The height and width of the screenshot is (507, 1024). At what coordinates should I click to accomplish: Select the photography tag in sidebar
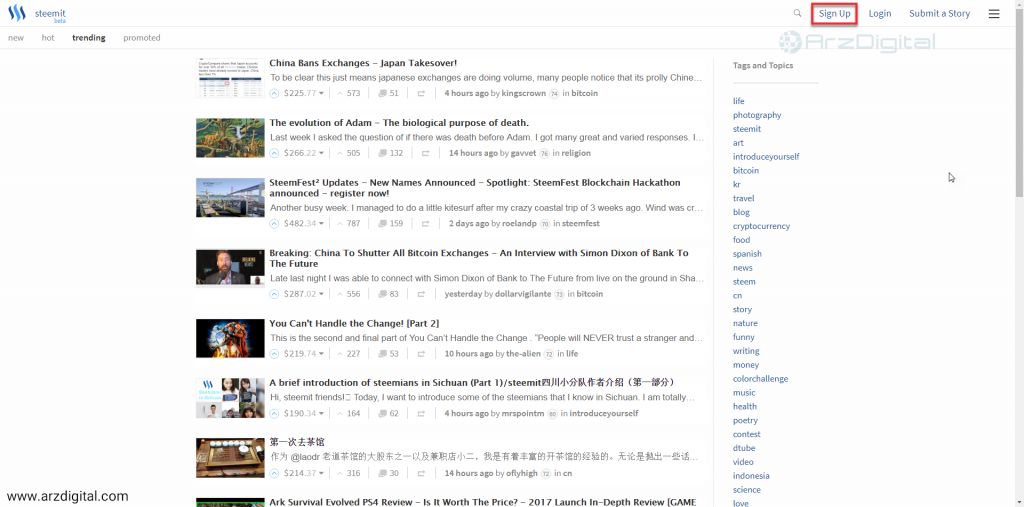pos(756,115)
